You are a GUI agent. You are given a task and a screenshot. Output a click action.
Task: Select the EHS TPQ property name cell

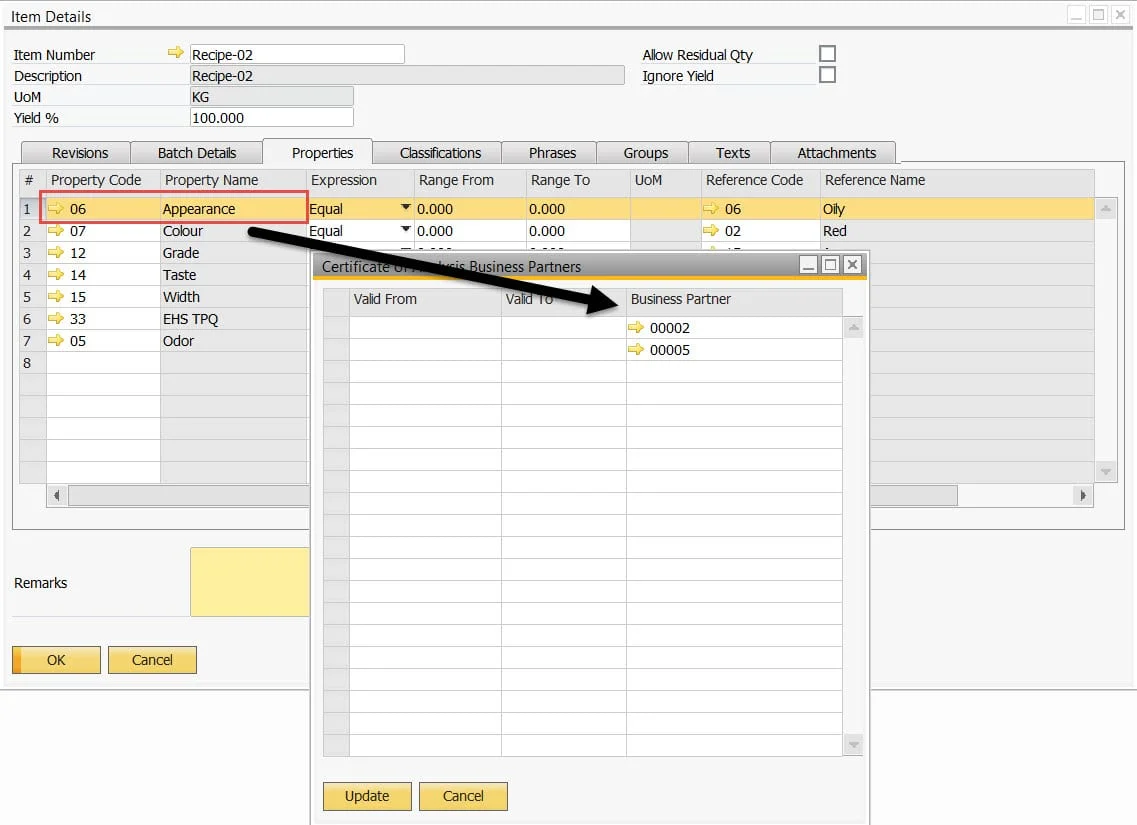click(x=233, y=318)
